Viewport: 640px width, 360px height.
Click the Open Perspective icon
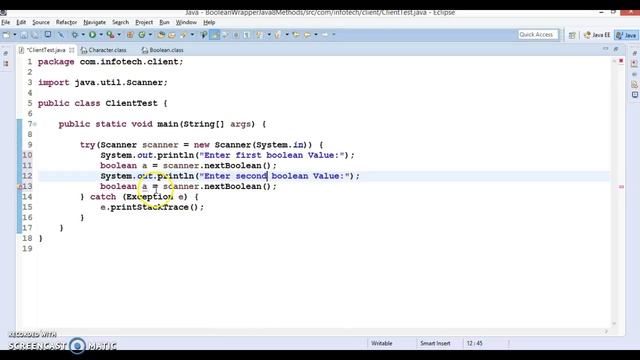click(x=572, y=36)
